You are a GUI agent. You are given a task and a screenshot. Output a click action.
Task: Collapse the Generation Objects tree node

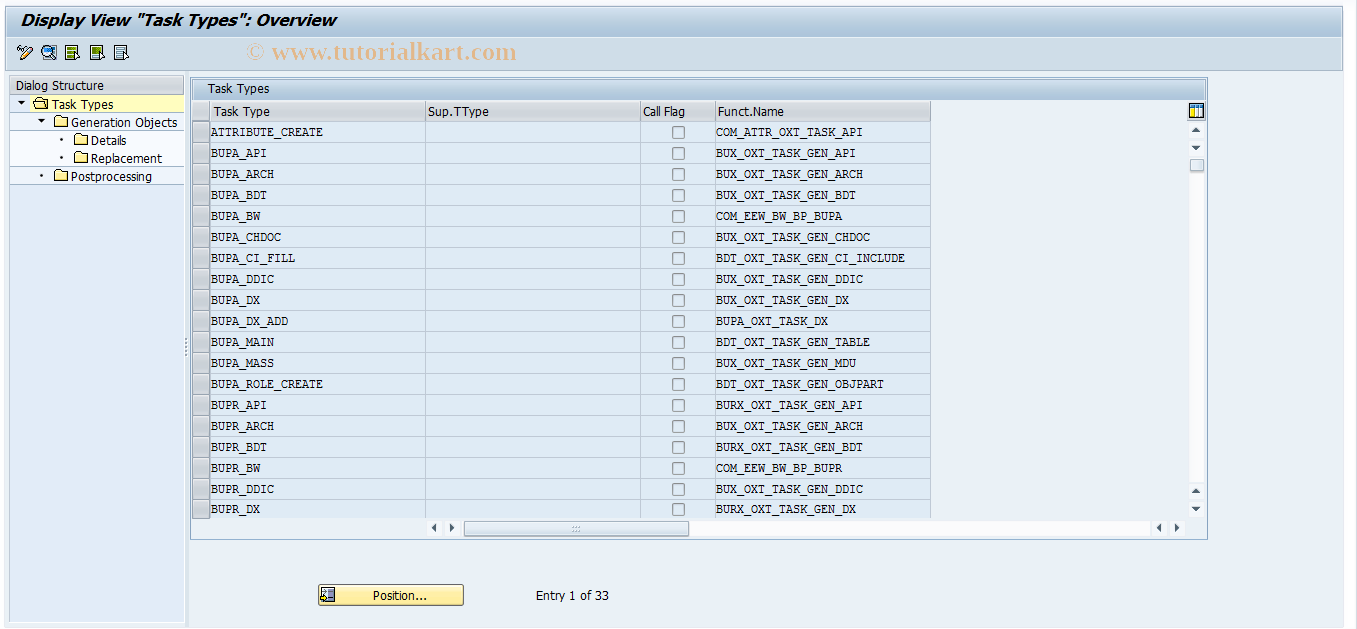coord(40,121)
